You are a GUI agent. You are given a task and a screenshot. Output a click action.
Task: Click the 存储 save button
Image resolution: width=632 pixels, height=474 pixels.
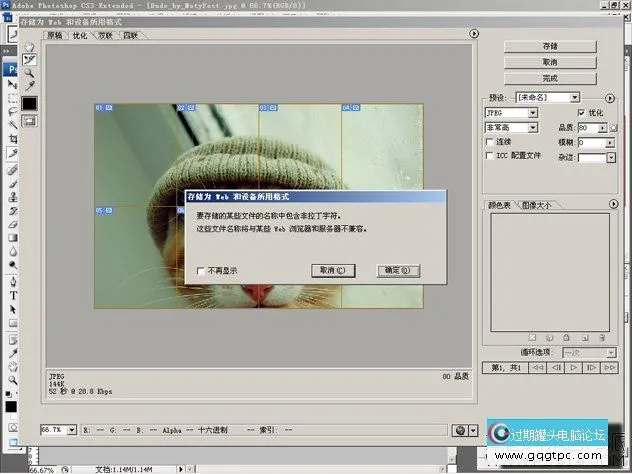click(550, 46)
